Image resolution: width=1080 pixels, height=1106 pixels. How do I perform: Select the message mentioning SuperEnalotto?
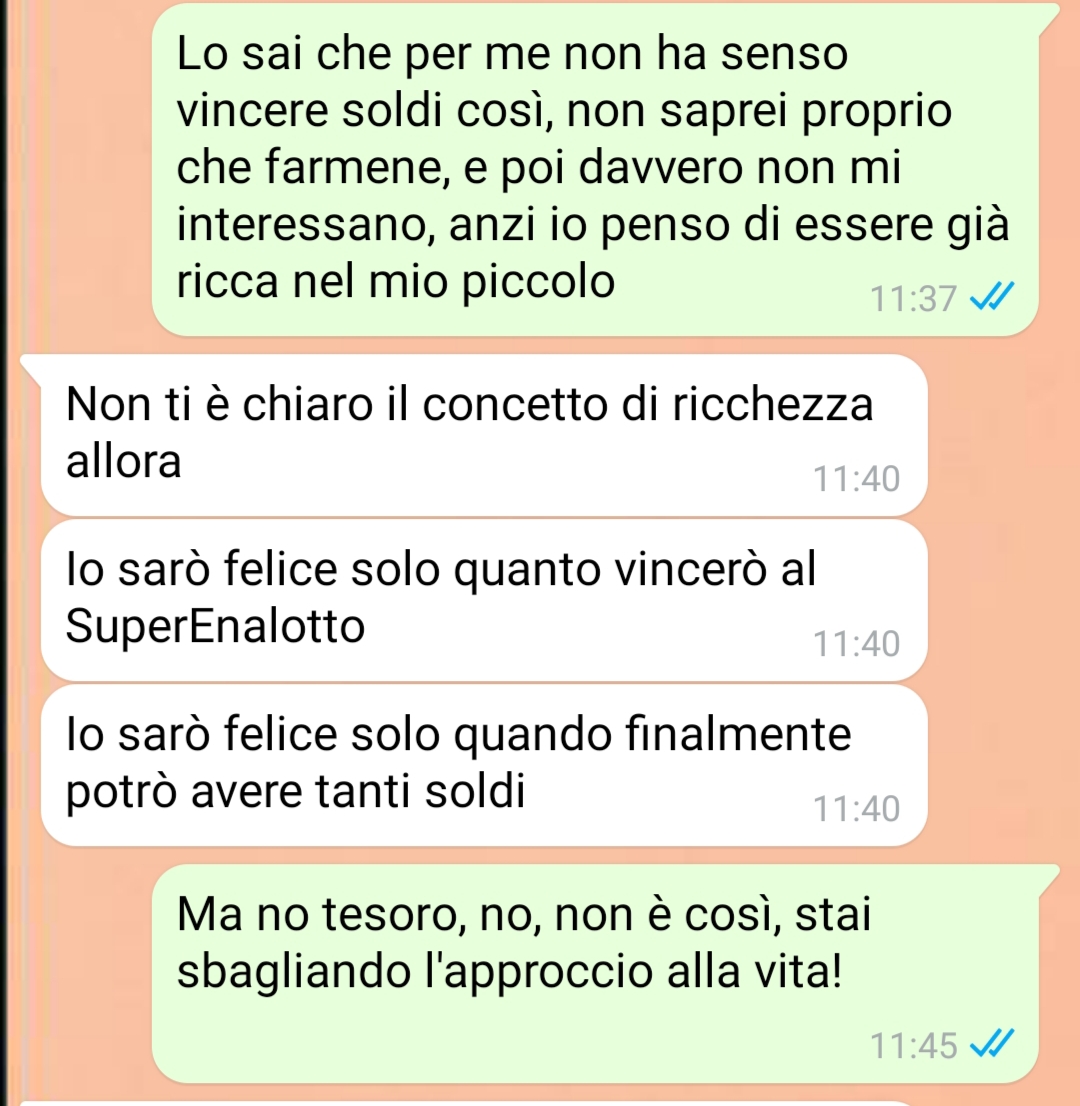(484, 600)
